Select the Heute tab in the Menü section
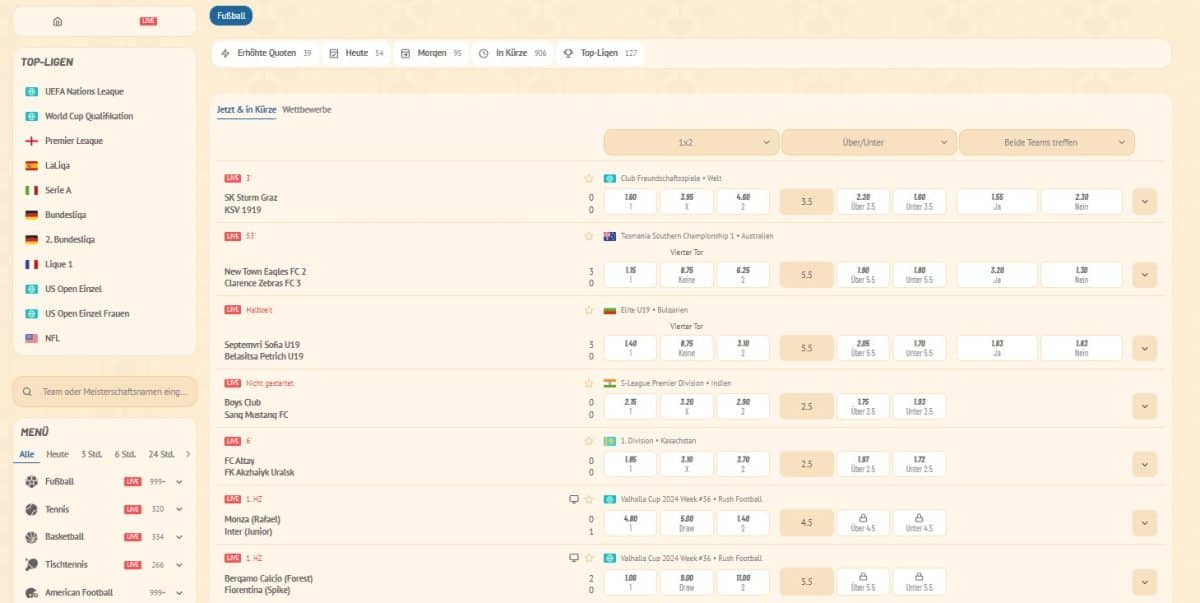 tap(57, 454)
